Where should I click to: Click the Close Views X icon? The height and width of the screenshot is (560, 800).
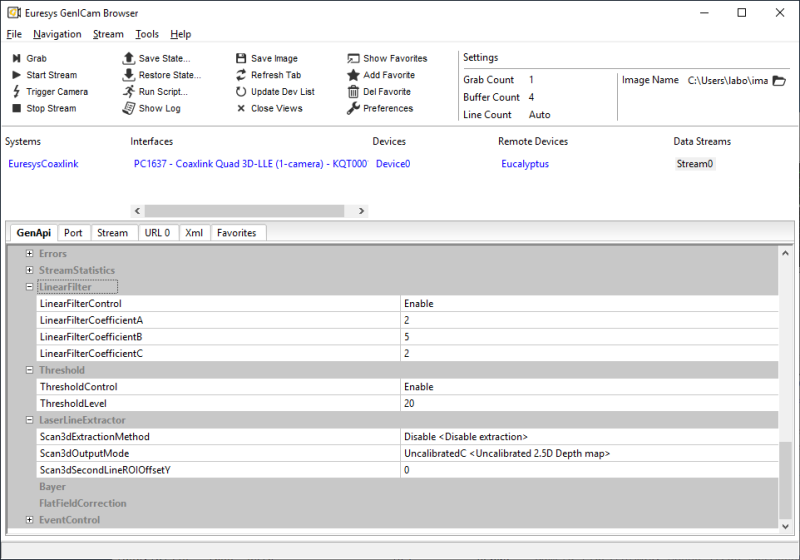click(241, 108)
